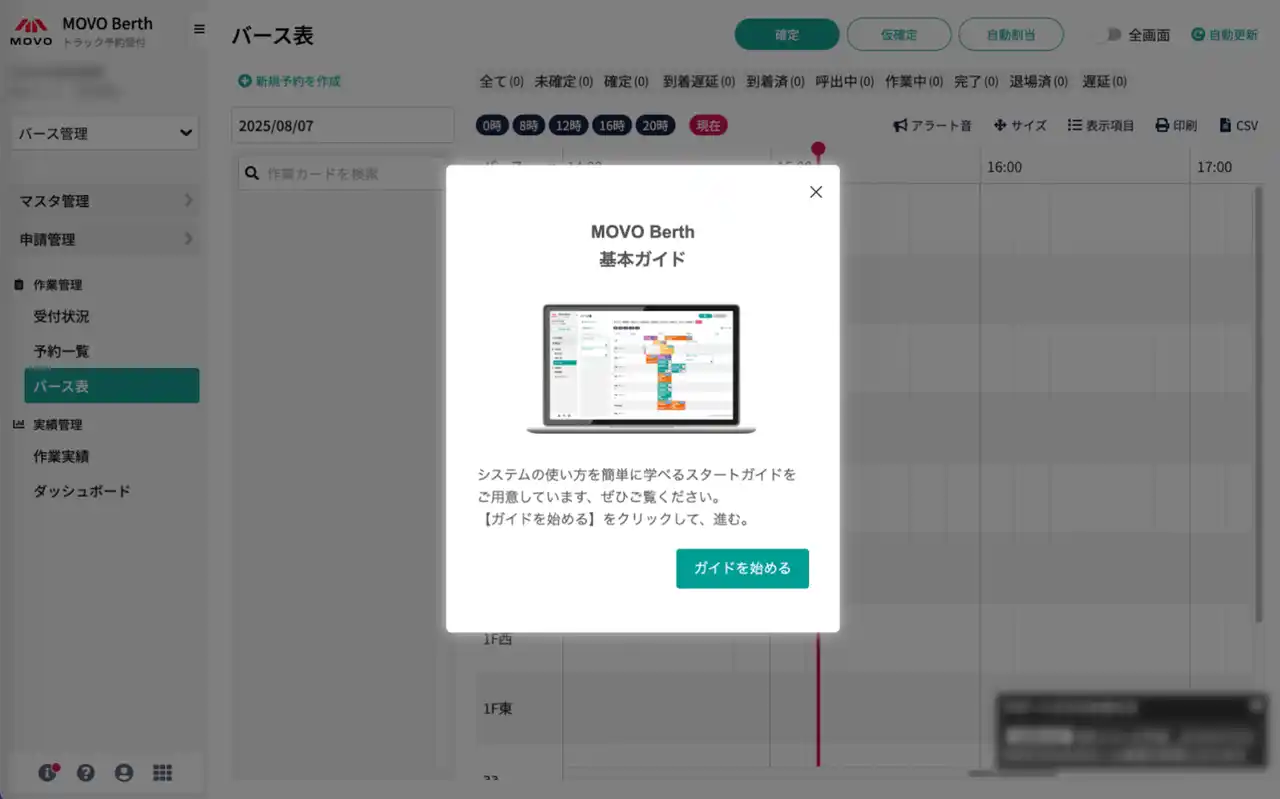The image size is (1280, 799).
Task: Open 予約一覧 in the sidebar
Action: coord(61,351)
